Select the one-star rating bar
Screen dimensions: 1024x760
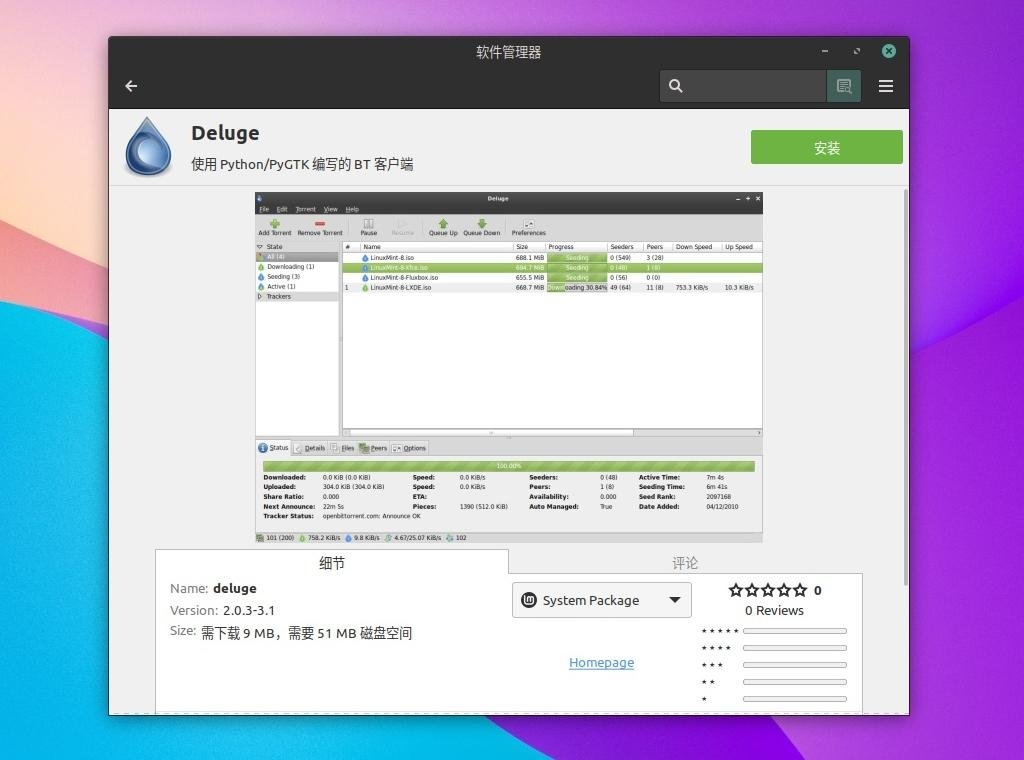[795, 699]
